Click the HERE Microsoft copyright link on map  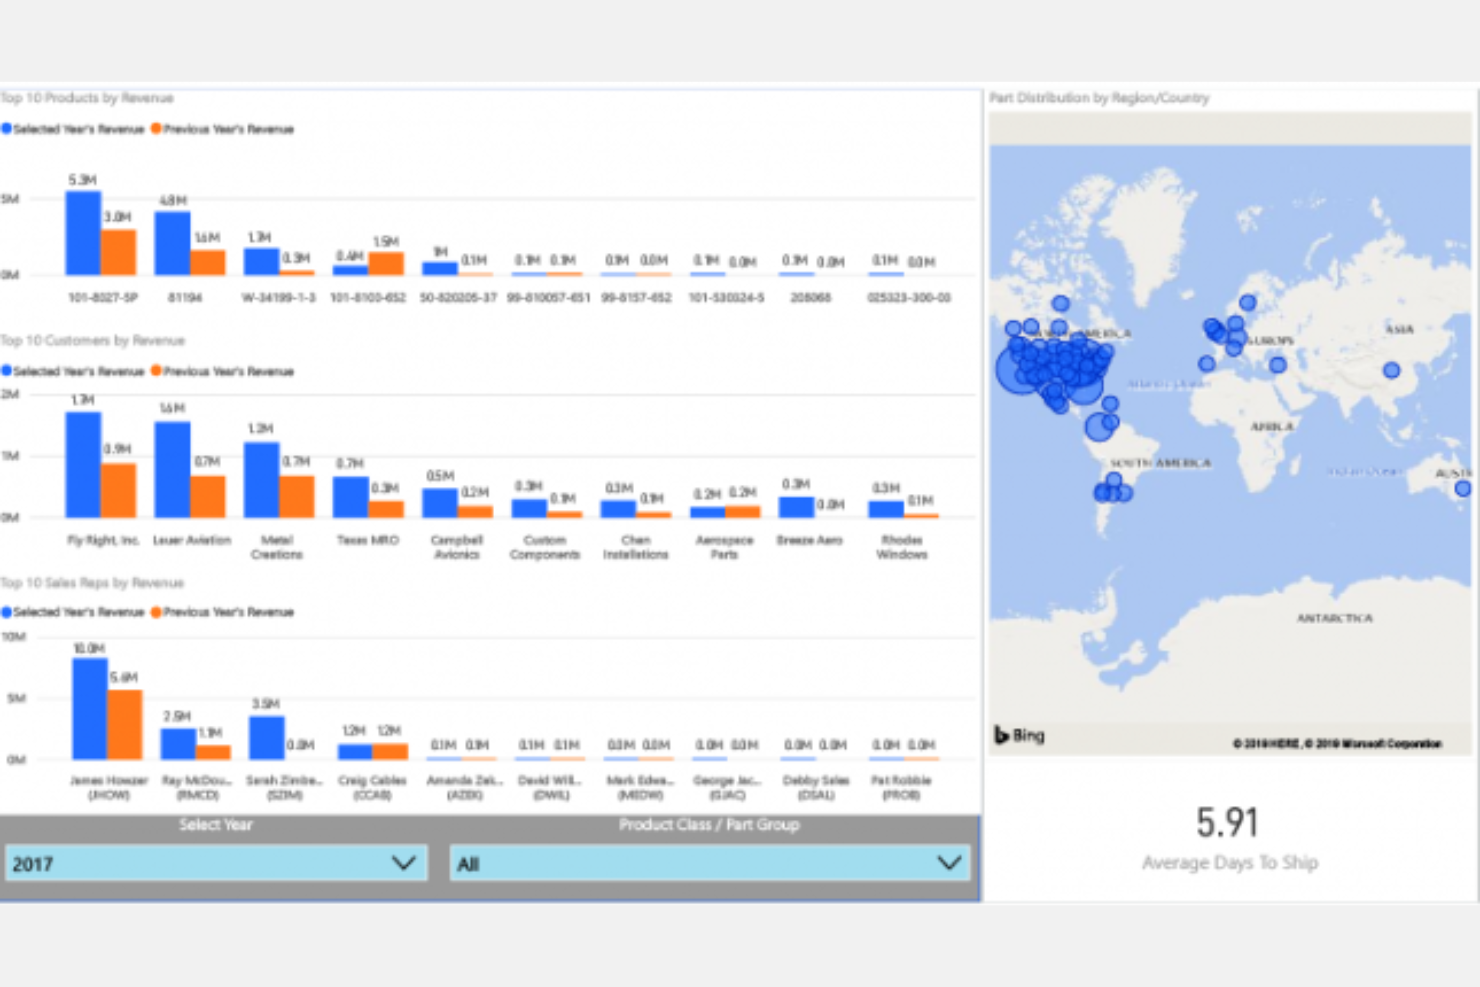[x=1336, y=744]
